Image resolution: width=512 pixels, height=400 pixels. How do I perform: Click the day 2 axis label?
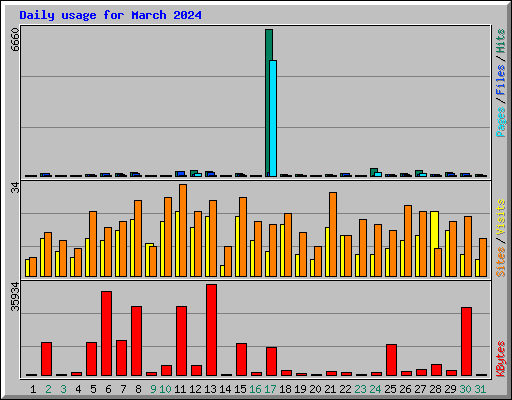click(48, 389)
